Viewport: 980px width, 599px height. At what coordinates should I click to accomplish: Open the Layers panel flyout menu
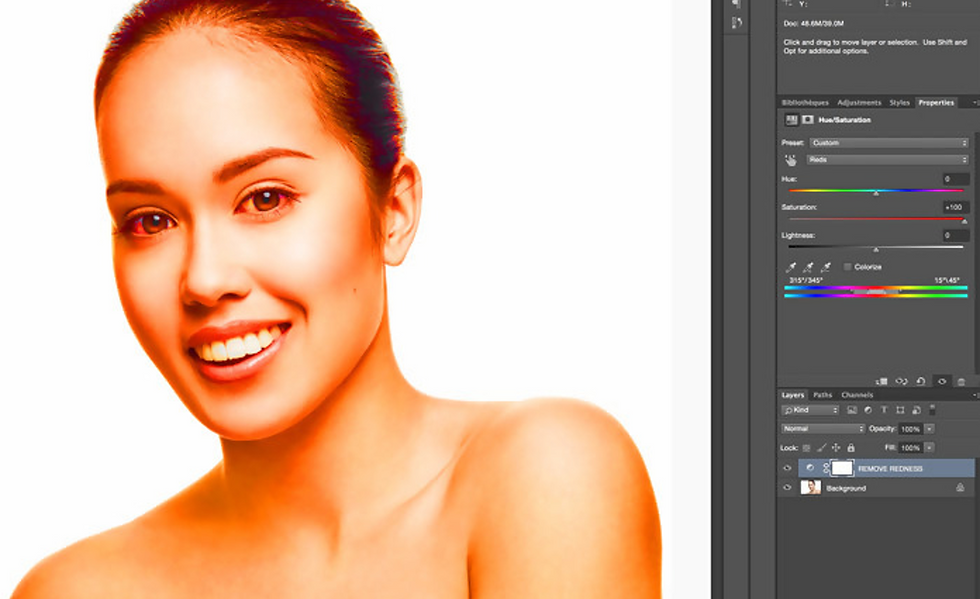tap(975, 395)
